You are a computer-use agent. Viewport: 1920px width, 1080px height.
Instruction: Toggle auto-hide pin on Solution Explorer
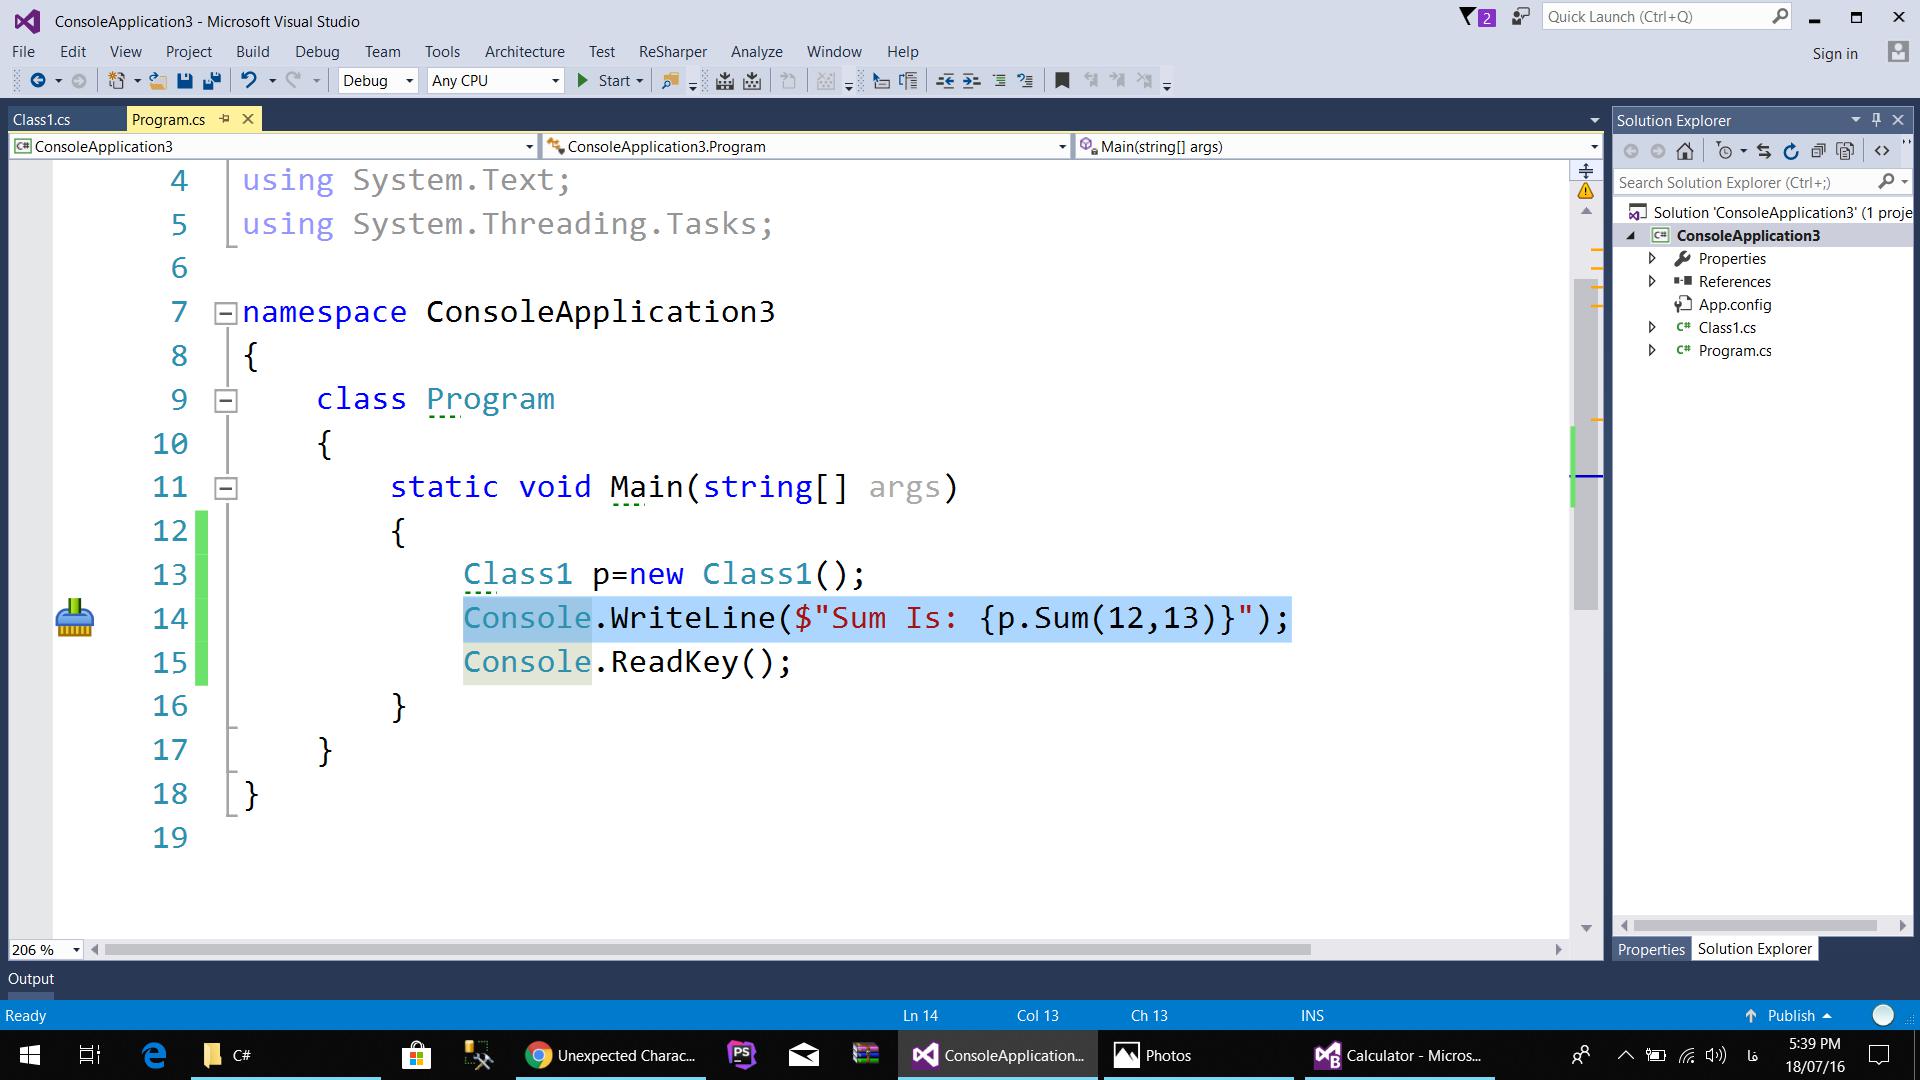point(1876,120)
